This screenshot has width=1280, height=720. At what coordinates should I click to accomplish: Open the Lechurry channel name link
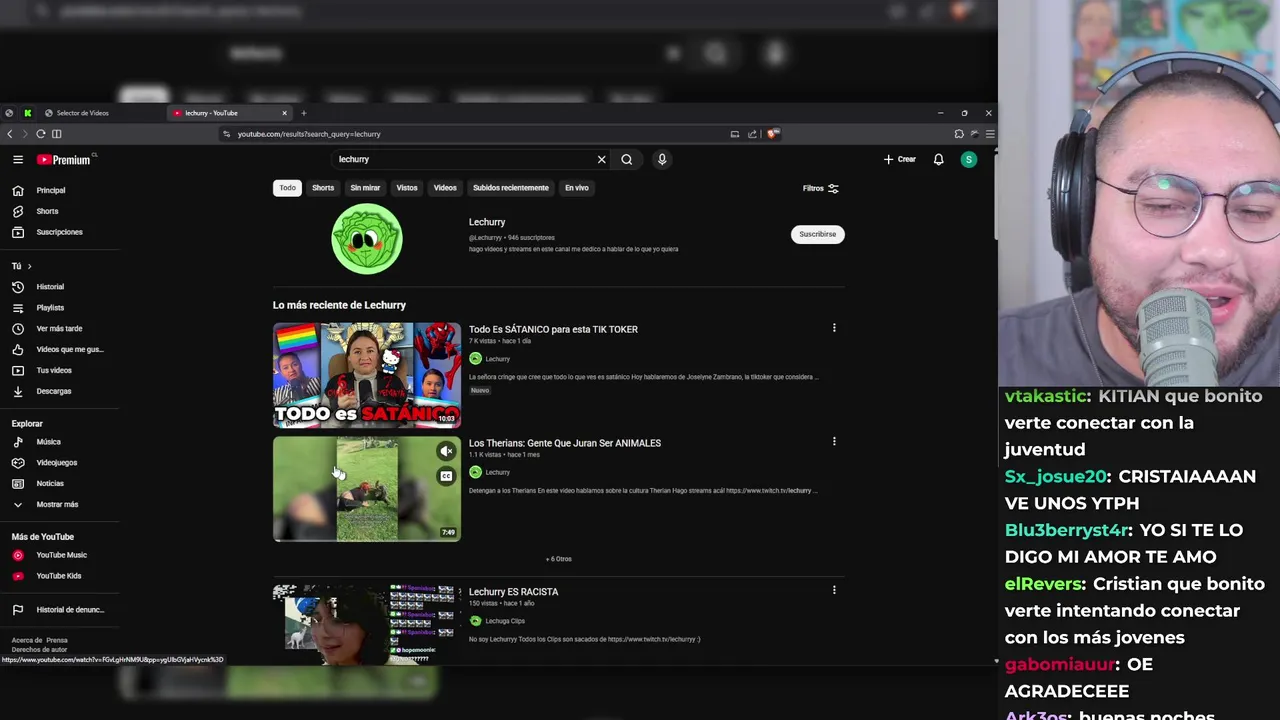pos(487,222)
